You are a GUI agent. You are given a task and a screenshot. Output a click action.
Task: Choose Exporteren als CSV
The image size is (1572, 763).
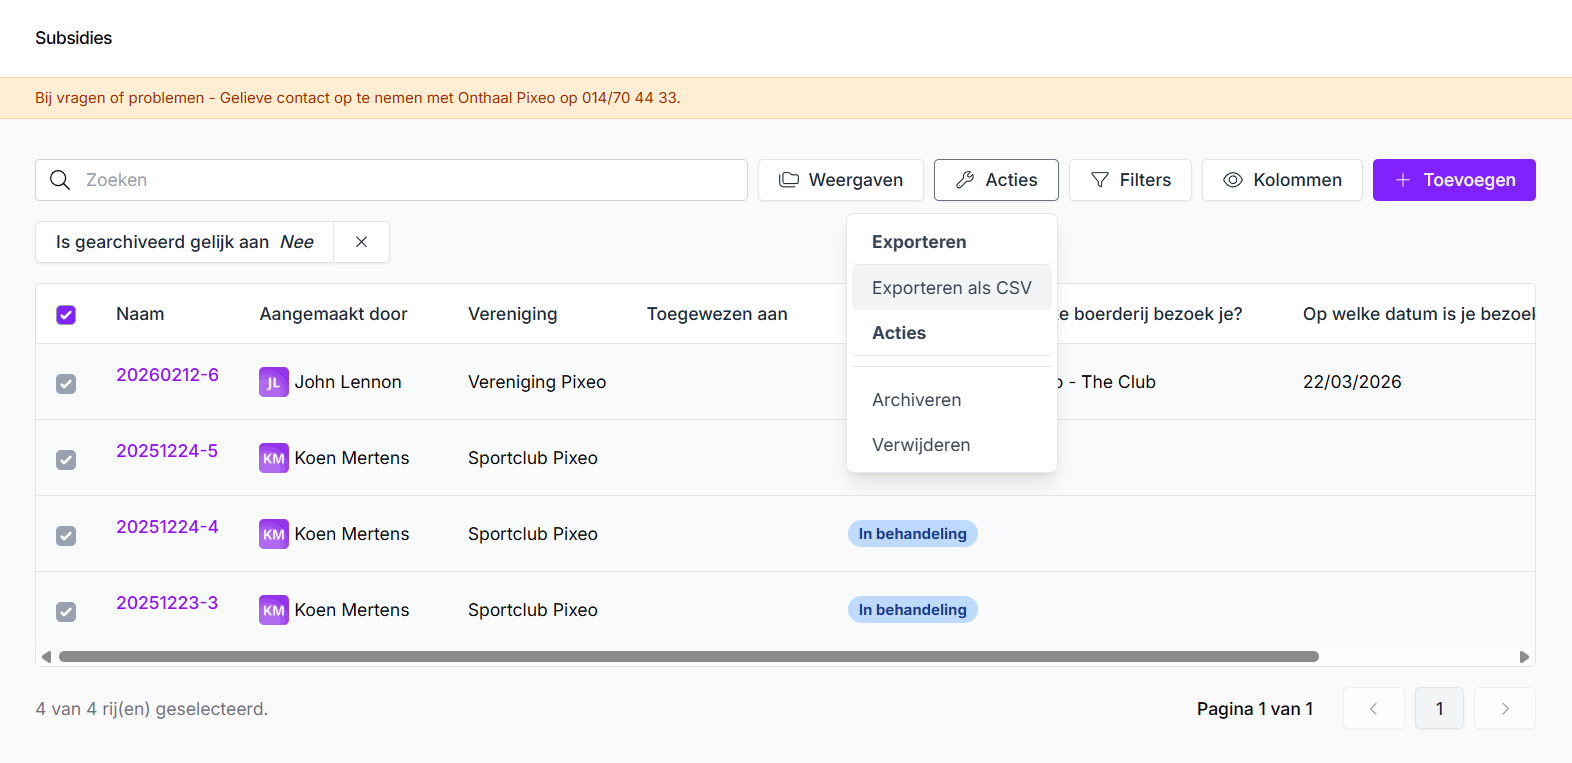click(x=951, y=288)
